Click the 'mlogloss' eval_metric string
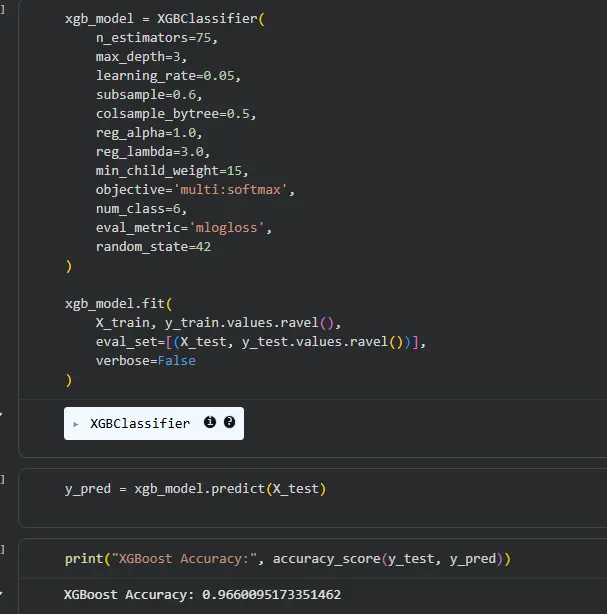This screenshot has height=614, width=607. pos(226,228)
